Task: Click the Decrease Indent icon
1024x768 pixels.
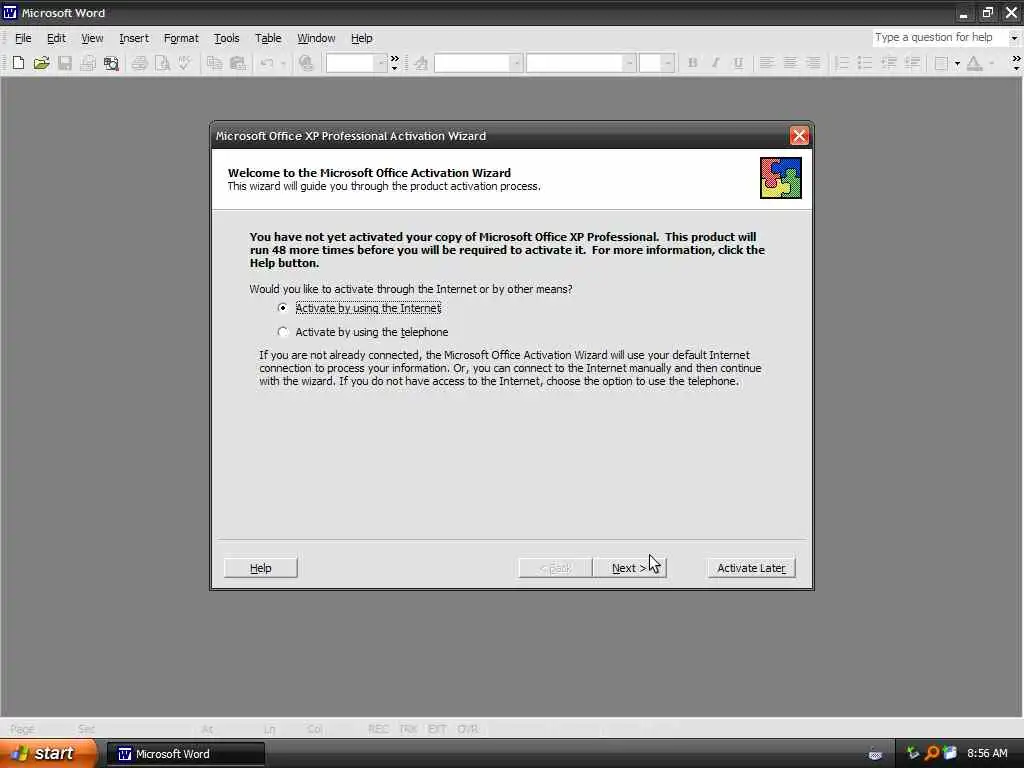Action: point(889,63)
